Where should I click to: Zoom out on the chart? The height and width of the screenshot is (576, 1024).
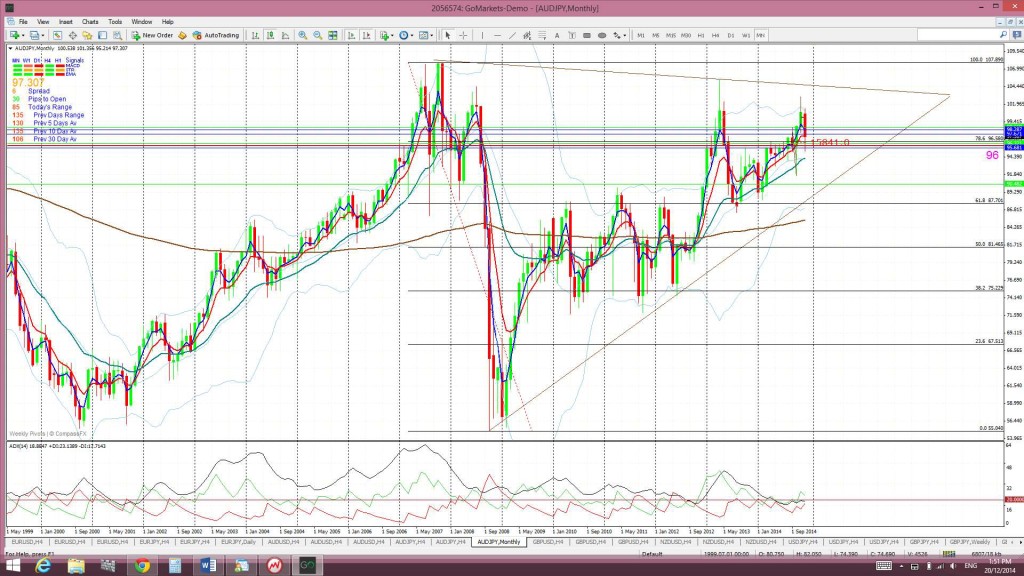coord(317,35)
